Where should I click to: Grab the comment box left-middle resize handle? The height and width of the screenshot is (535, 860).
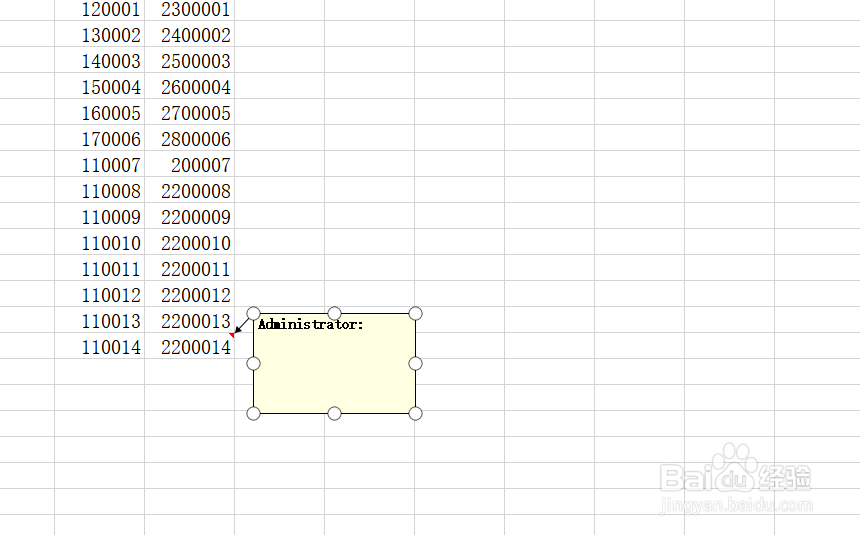253,363
